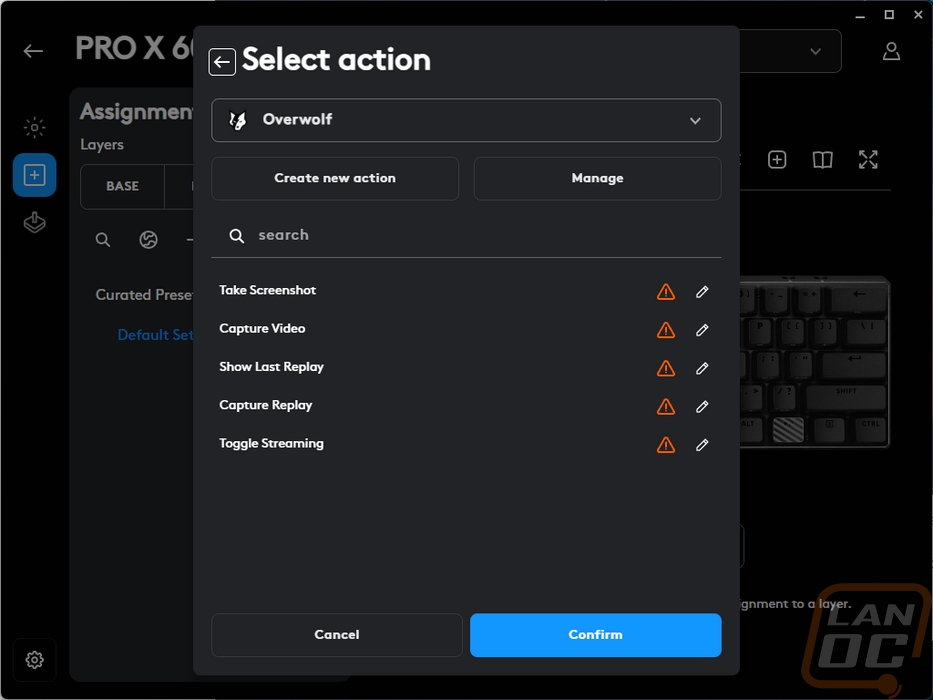Open the settings gear in sidebar
The width and height of the screenshot is (933, 700).
(x=35, y=660)
